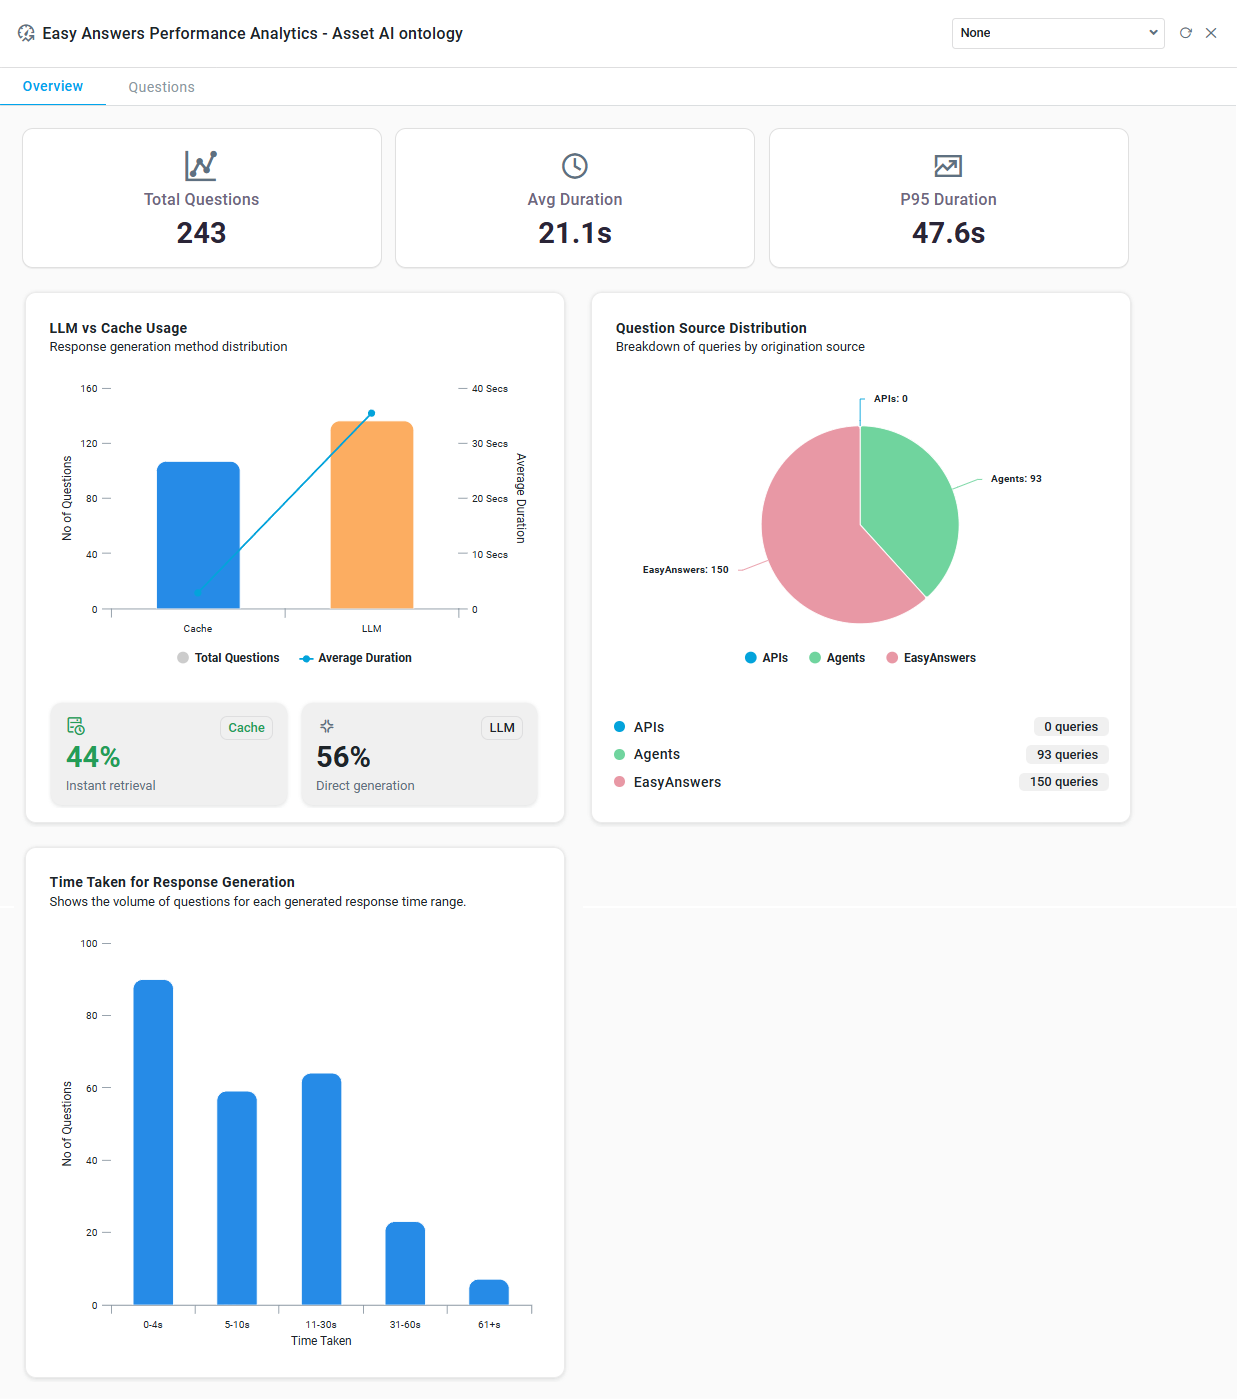Image resolution: width=1237 pixels, height=1400 pixels.
Task: Click the LLM direct generation sparkle icon
Action: pos(327,726)
